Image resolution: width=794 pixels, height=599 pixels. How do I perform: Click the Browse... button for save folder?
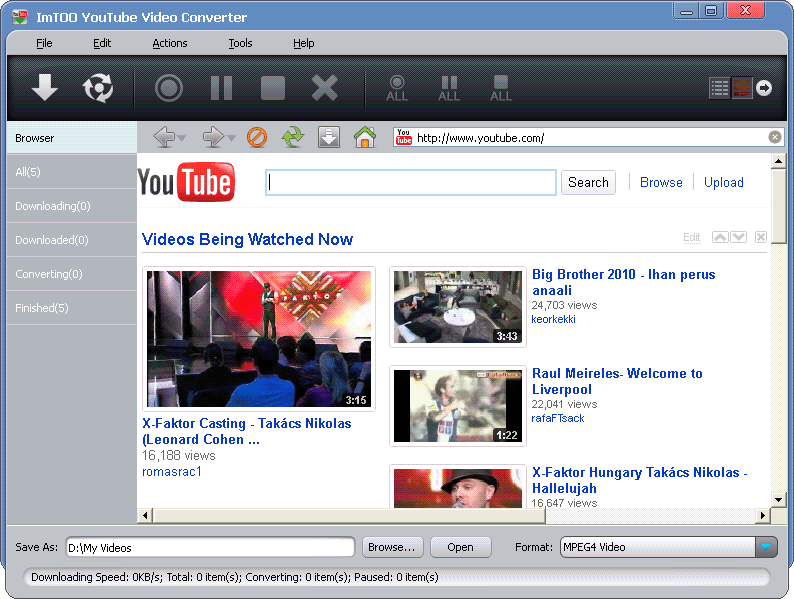(392, 547)
